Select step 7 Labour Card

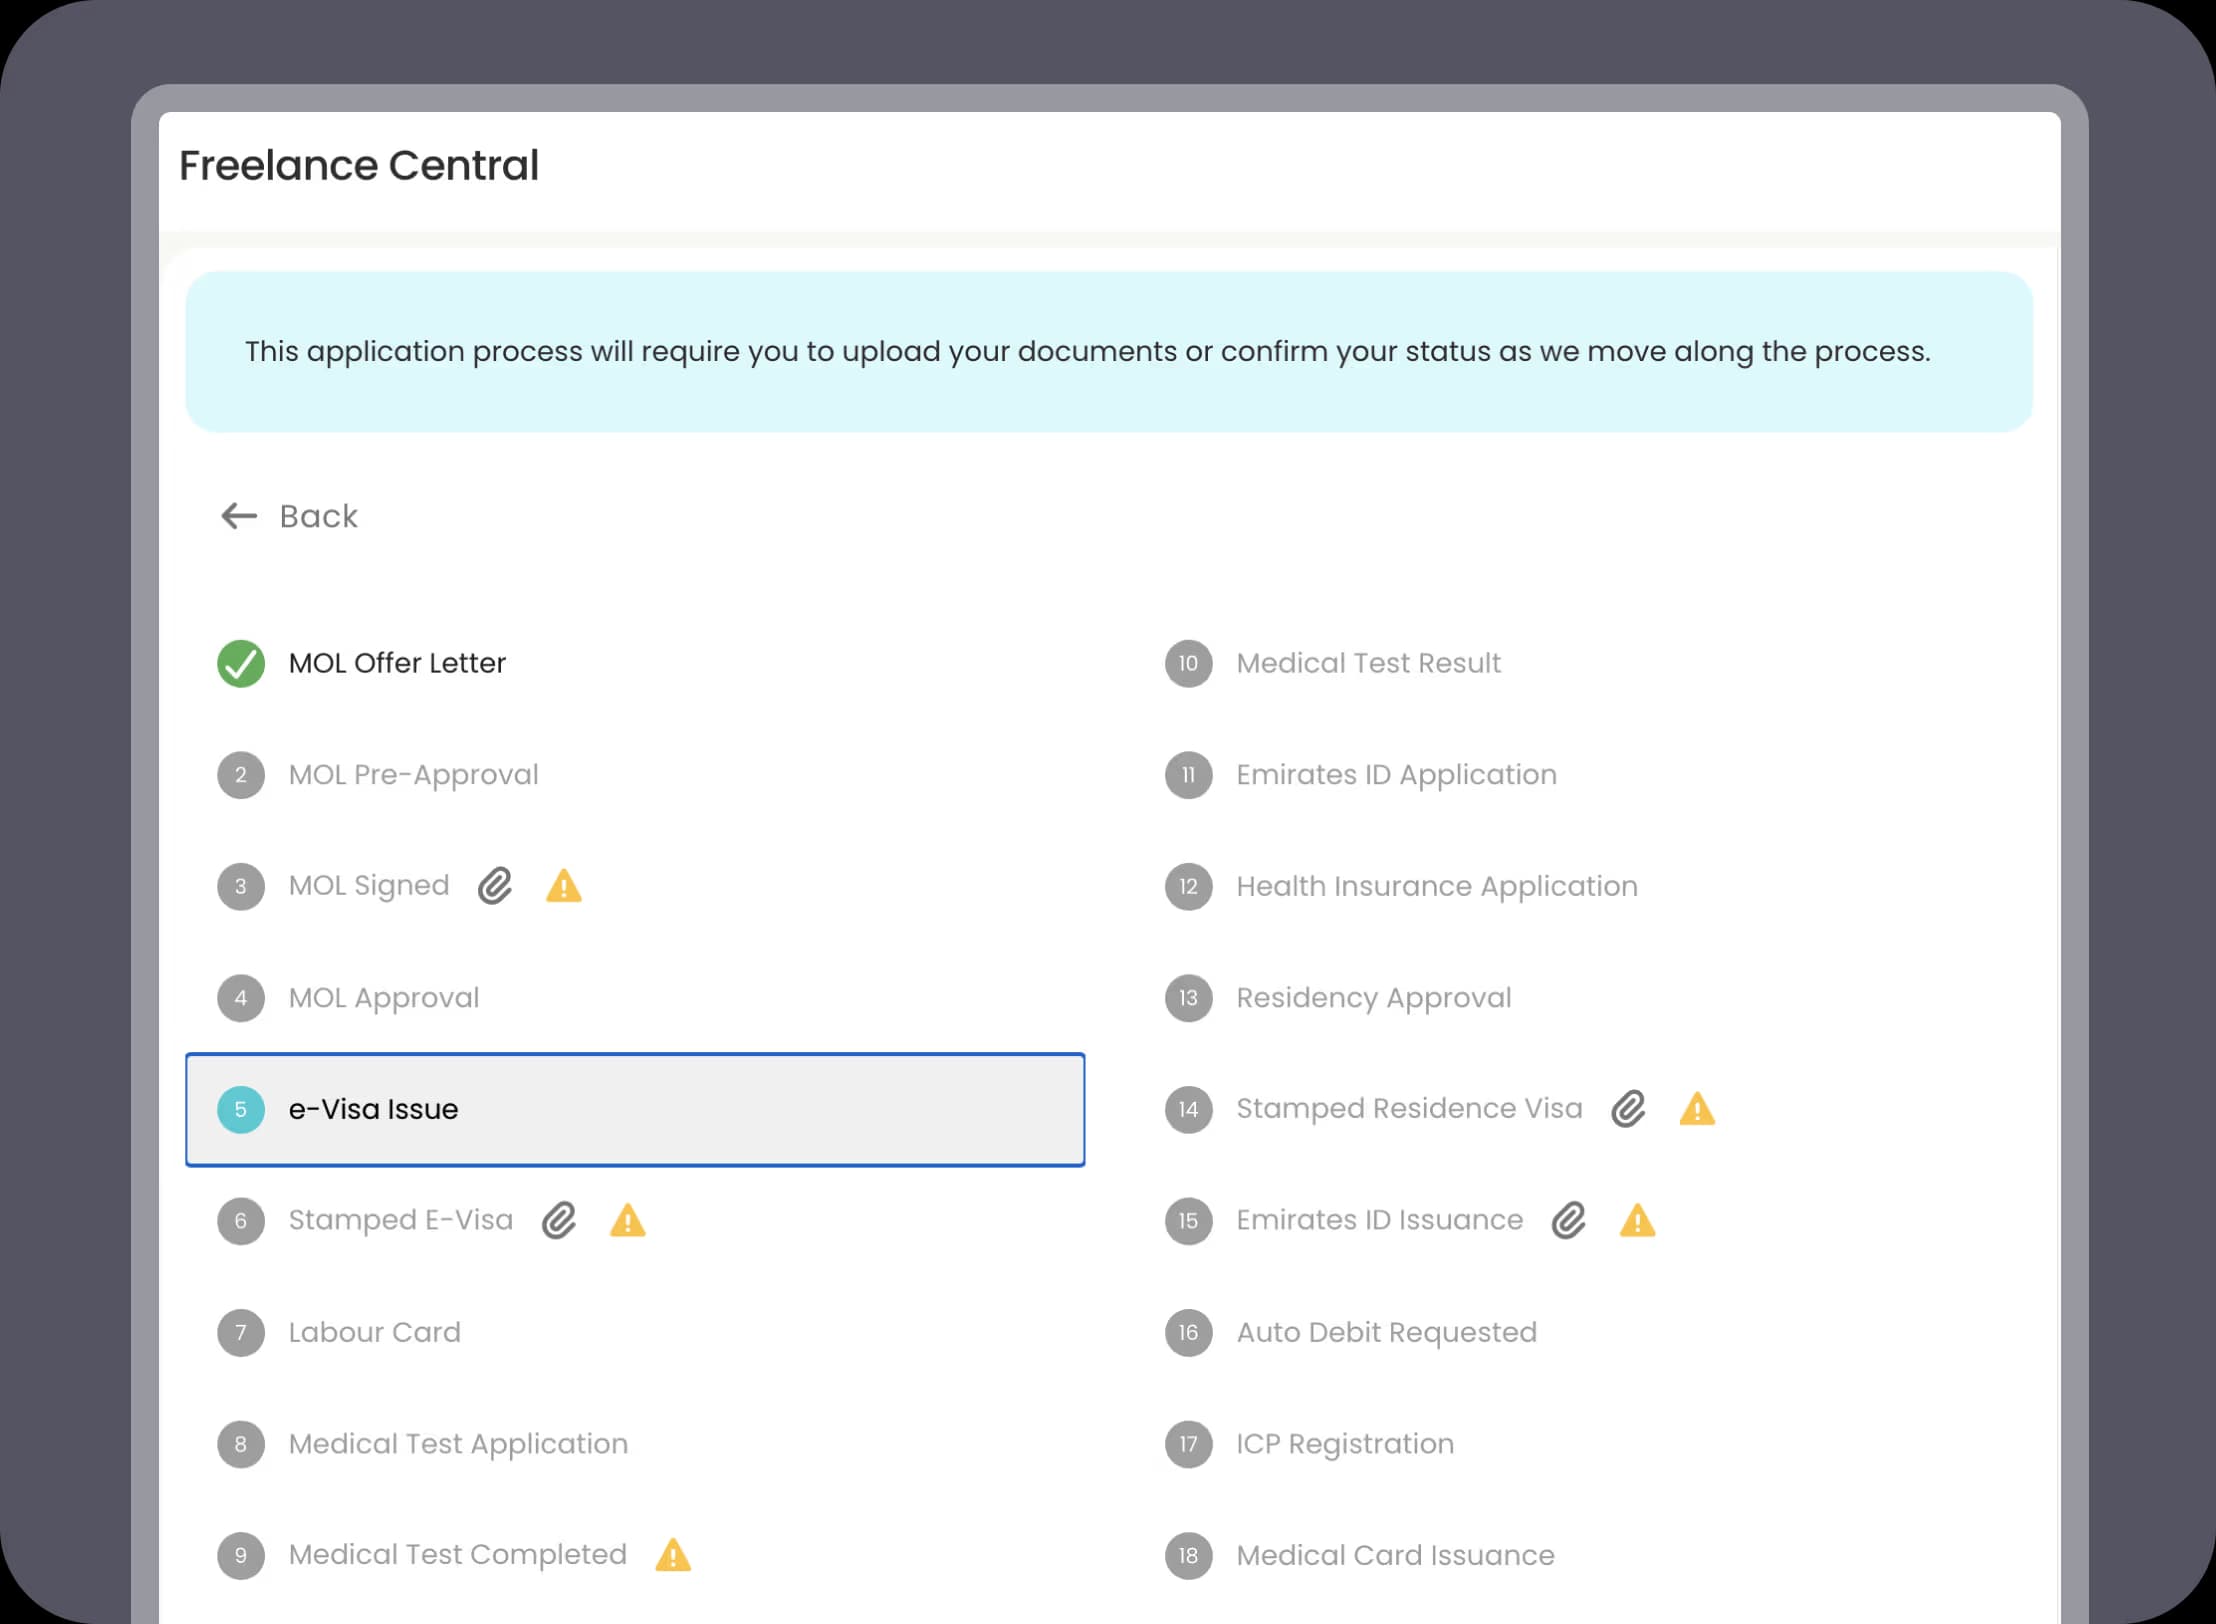[x=374, y=1332]
